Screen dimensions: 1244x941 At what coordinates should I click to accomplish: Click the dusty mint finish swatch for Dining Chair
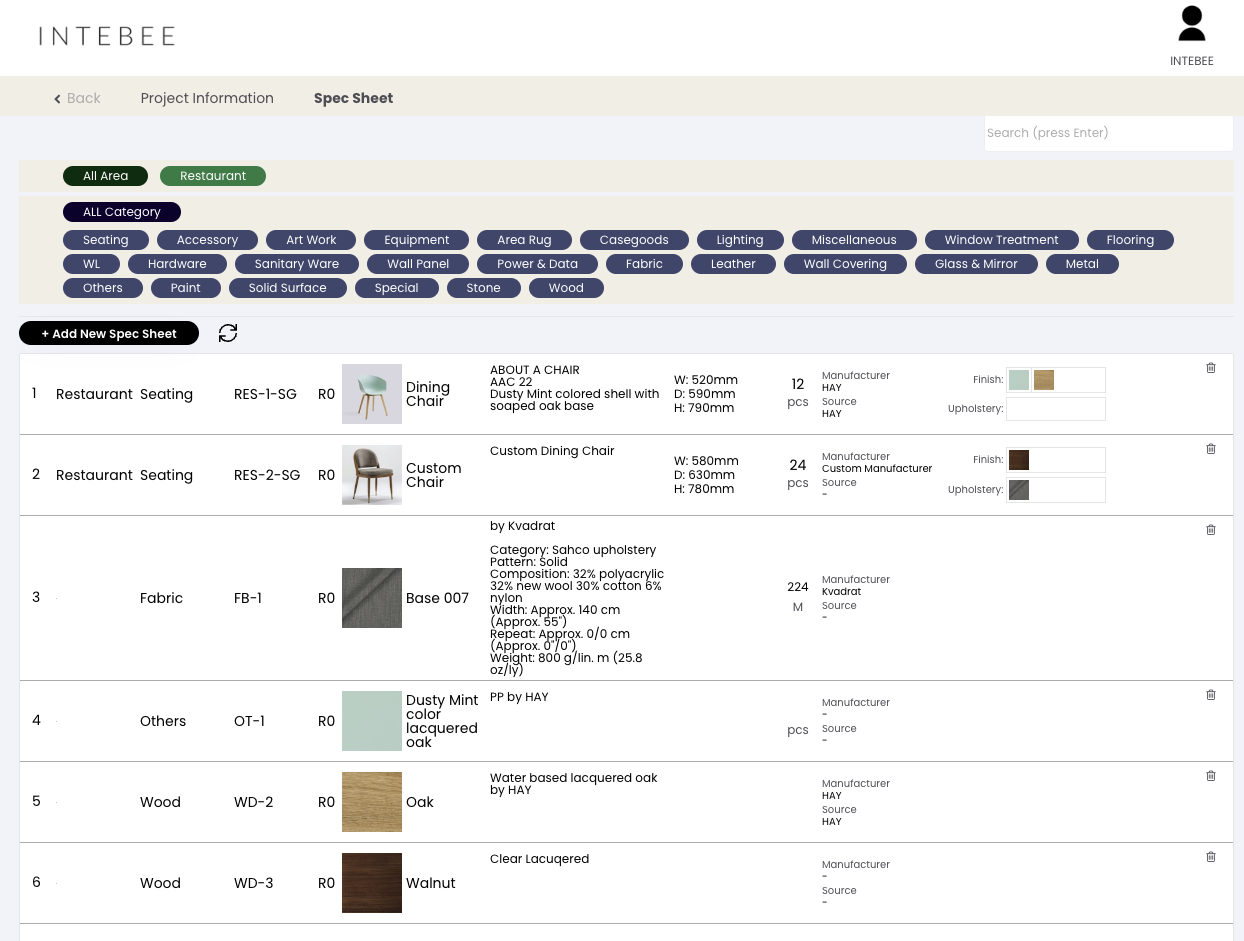[1019, 380]
